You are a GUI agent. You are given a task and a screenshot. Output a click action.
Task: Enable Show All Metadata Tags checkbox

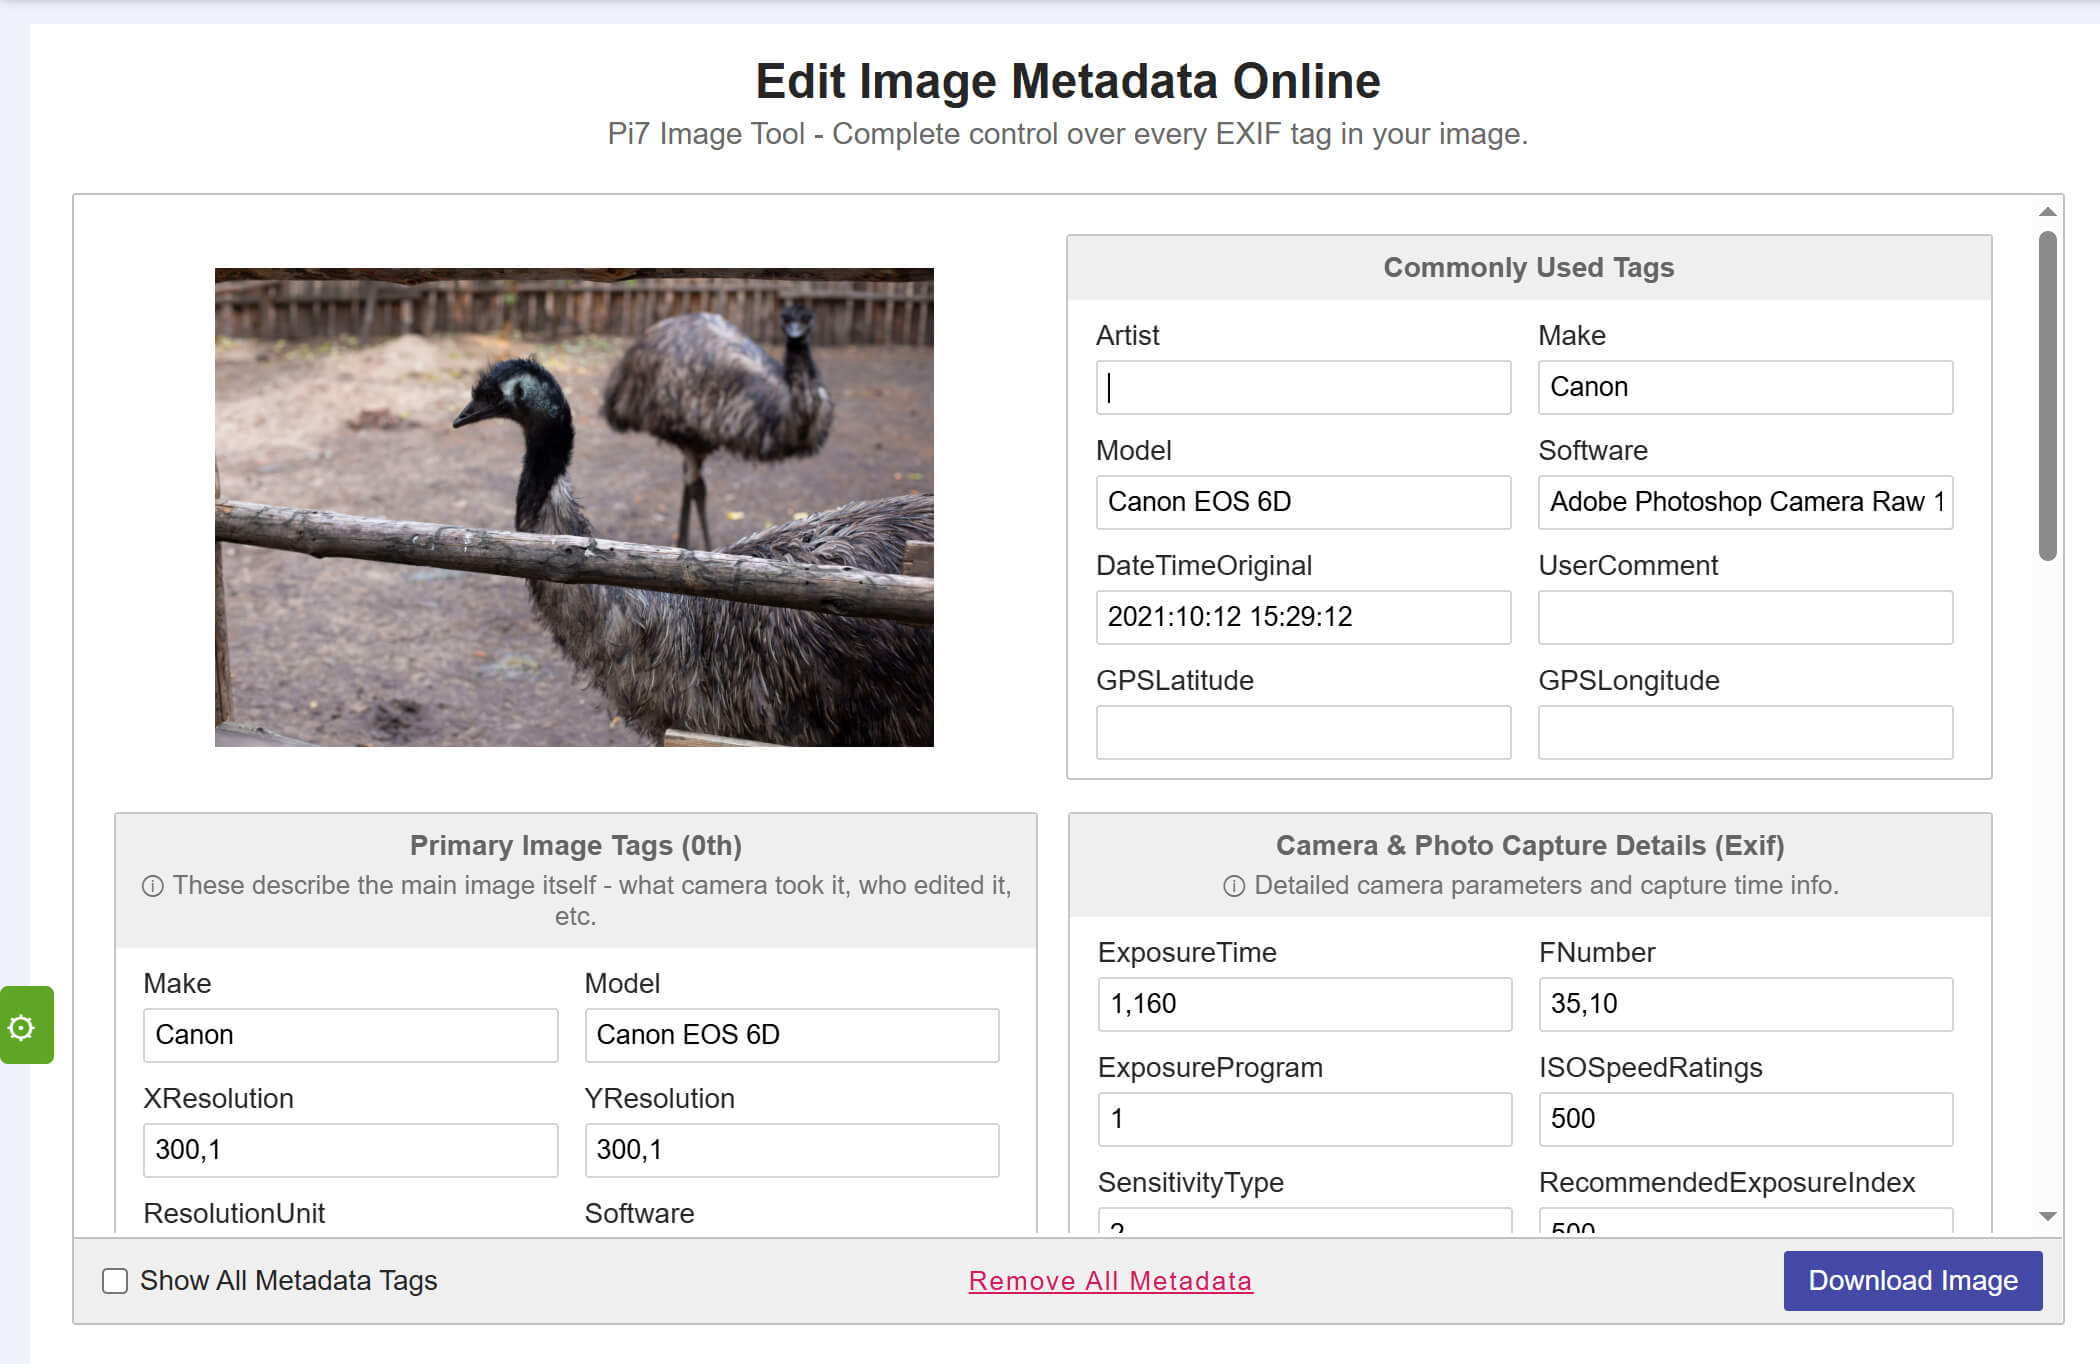click(115, 1281)
